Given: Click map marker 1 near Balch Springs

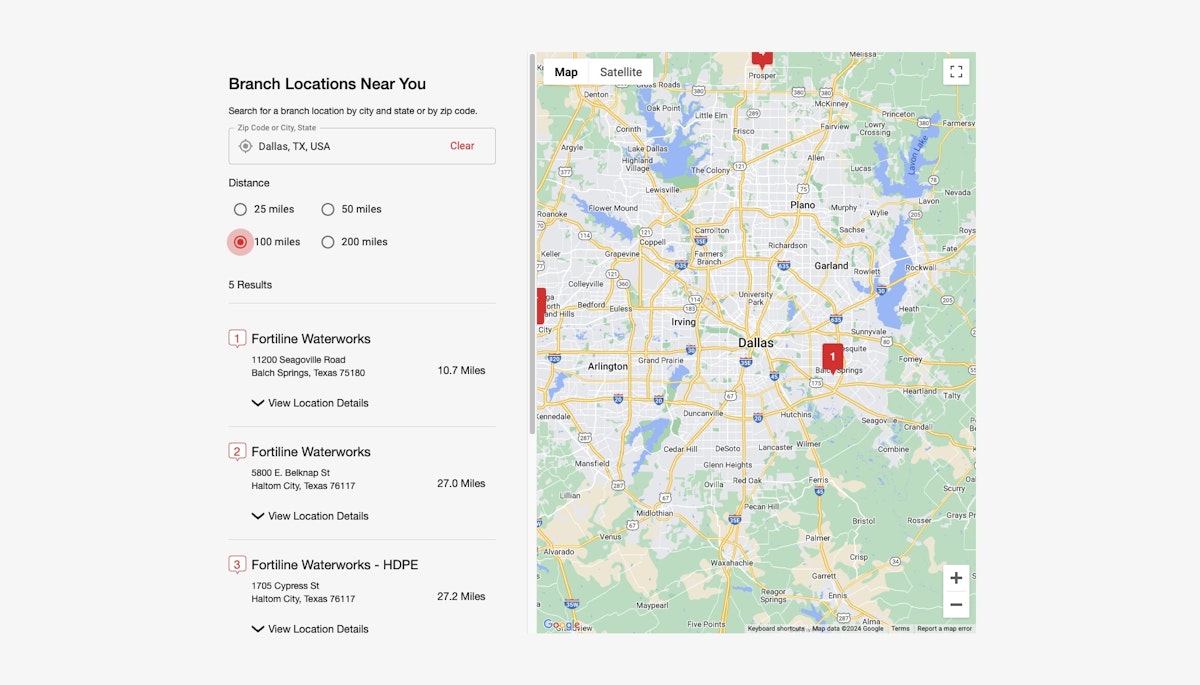Looking at the screenshot, I should (832, 358).
